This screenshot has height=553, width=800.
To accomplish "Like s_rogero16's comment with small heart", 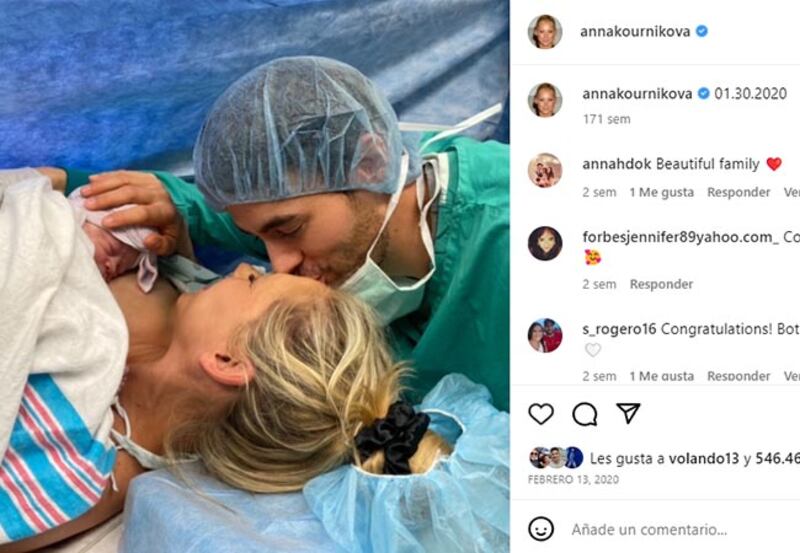I will (x=592, y=350).
